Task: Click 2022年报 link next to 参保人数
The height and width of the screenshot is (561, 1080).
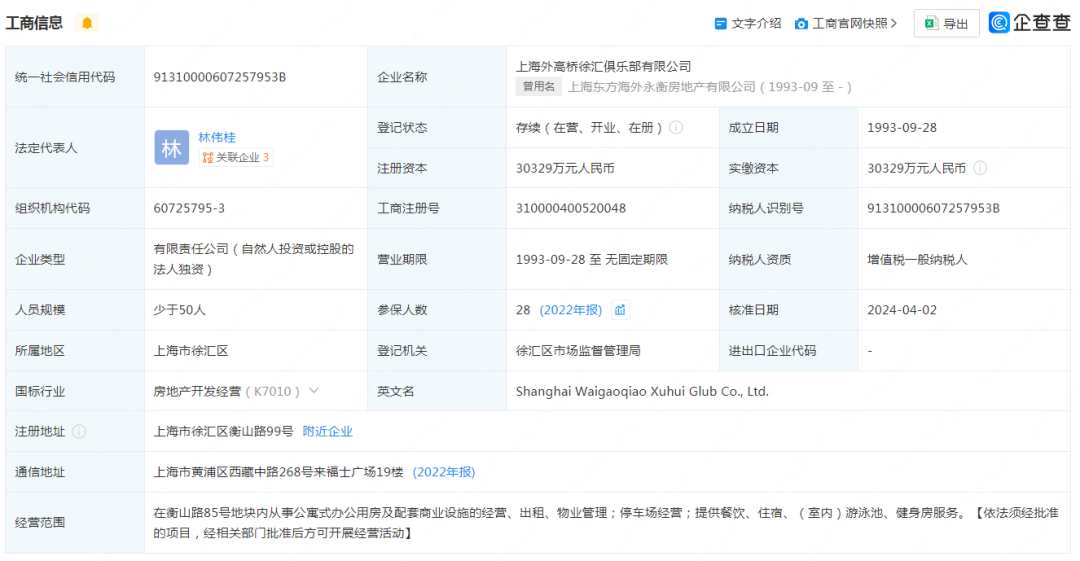Action: [570, 310]
